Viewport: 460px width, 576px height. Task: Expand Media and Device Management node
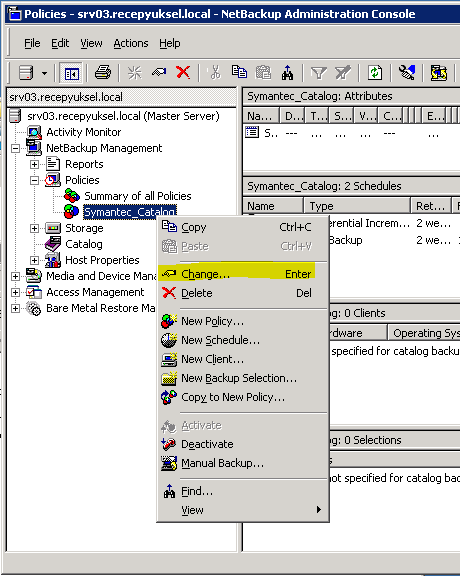click(15, 276)
